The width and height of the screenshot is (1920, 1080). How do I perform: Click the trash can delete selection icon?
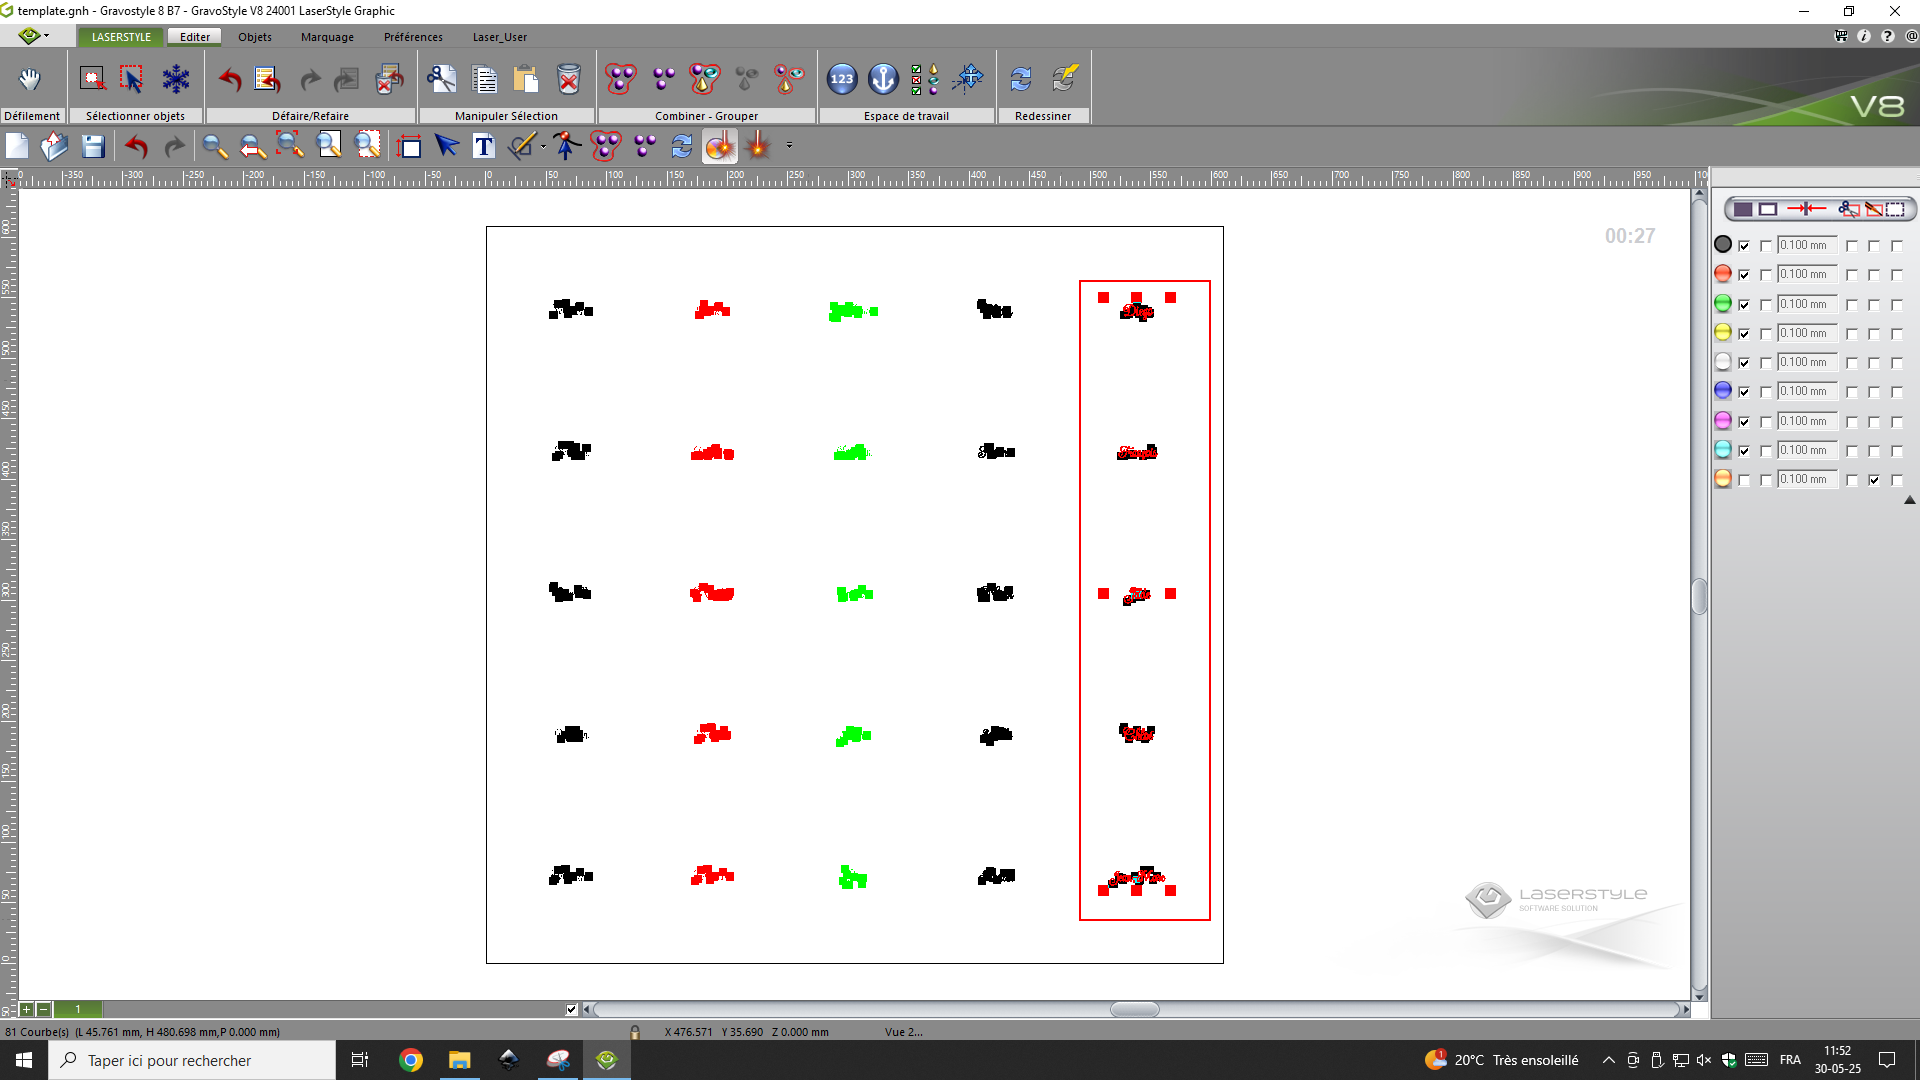coord(568,80)
